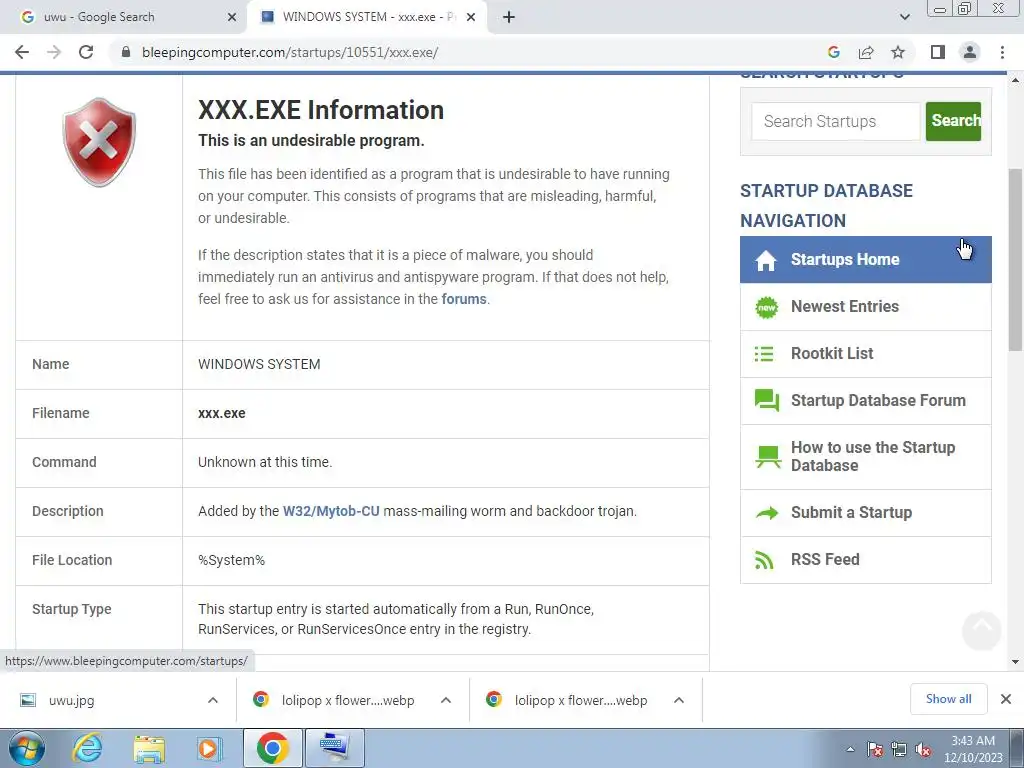Click the chat bubble forum icon

pyautogui.click(x=767, y=400)
